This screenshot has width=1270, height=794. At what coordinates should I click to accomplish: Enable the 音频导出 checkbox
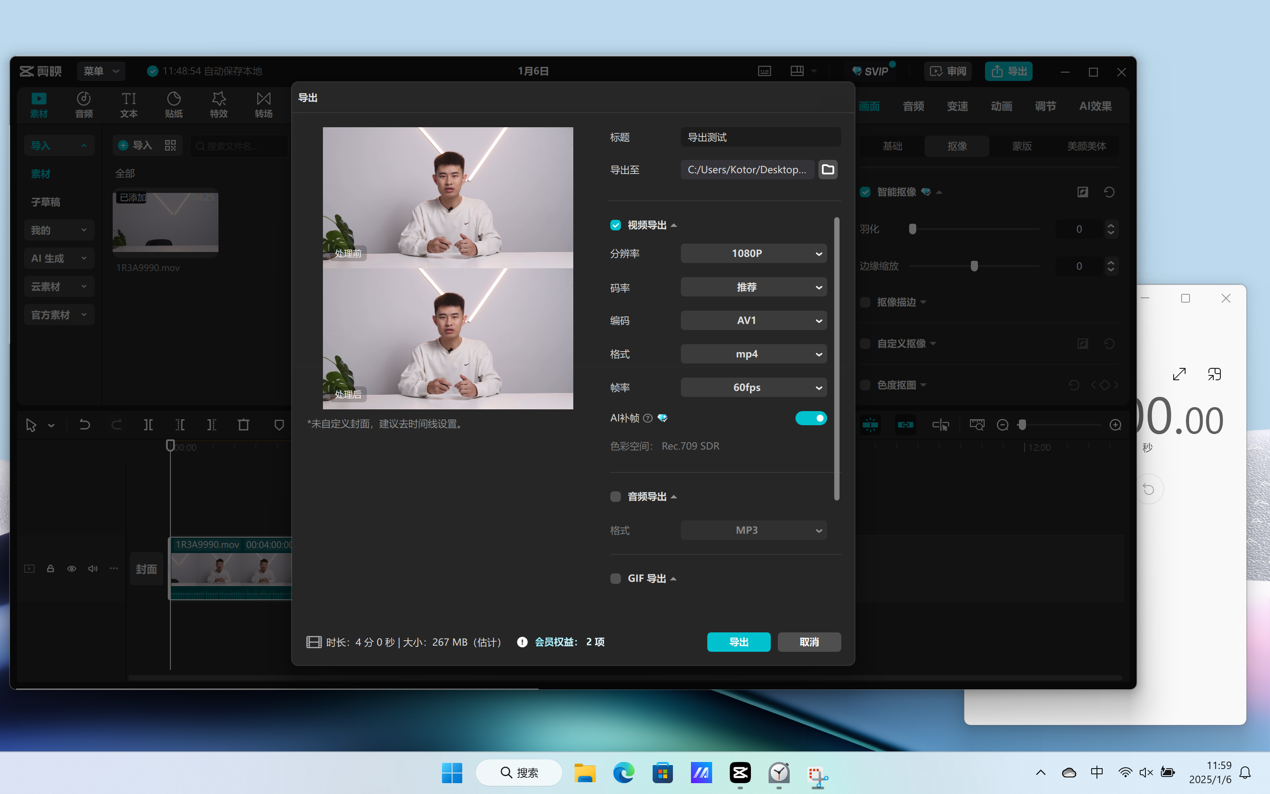616,497
